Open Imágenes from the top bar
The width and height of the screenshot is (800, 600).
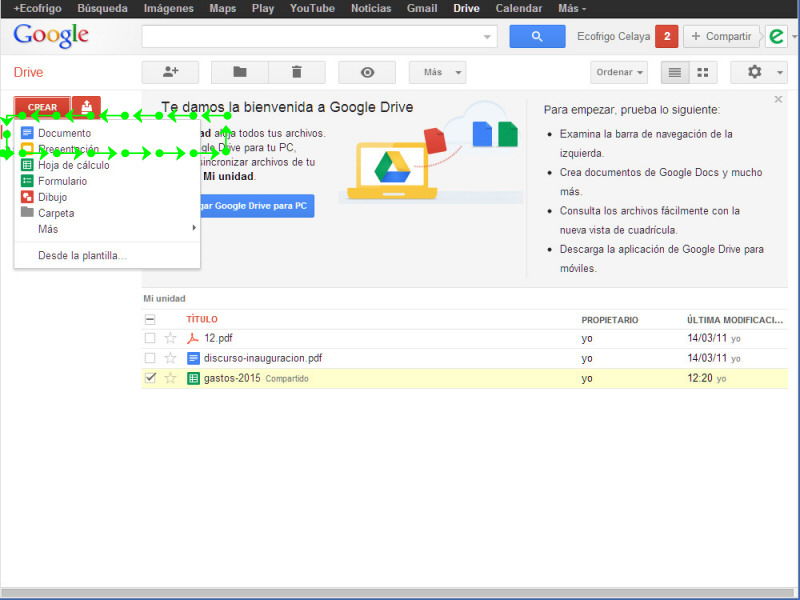point(168,9)
